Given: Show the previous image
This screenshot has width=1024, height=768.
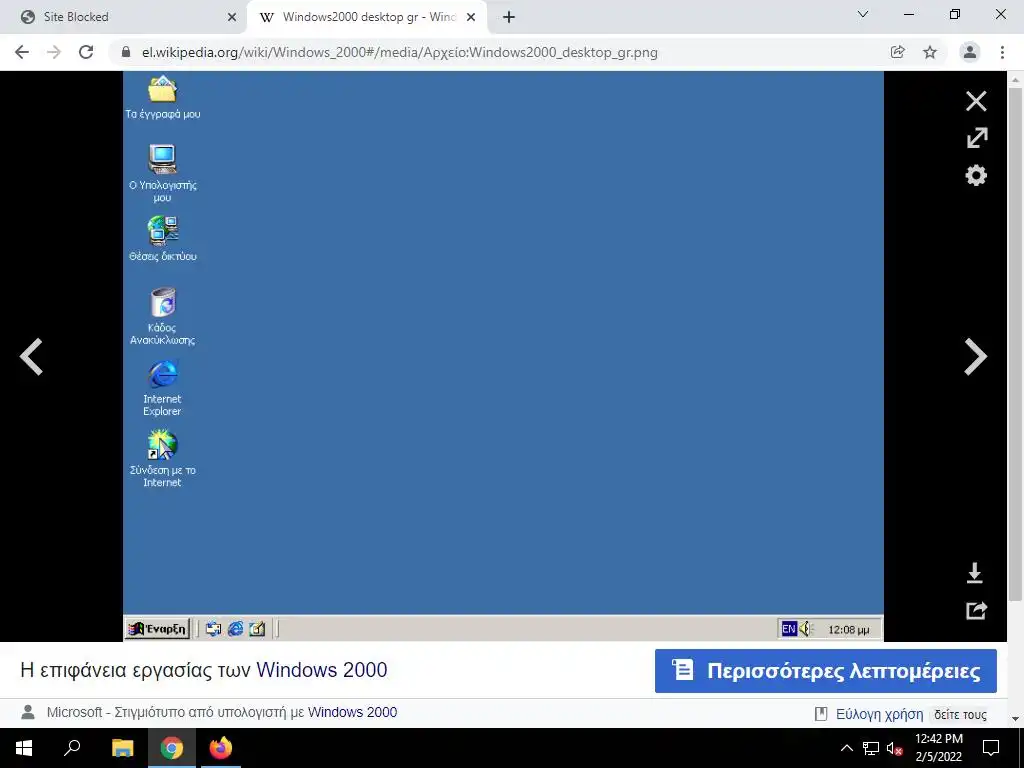Looking at the screenshot, I should [31, 357].
